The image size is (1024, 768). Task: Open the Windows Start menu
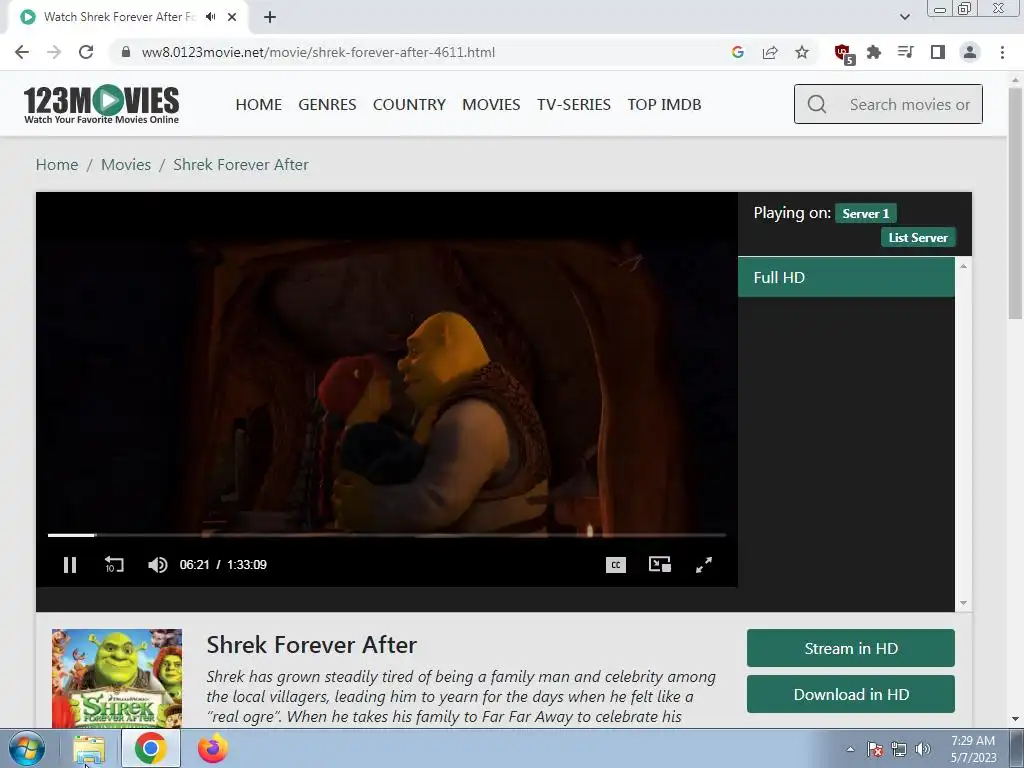tap(27, 748)
